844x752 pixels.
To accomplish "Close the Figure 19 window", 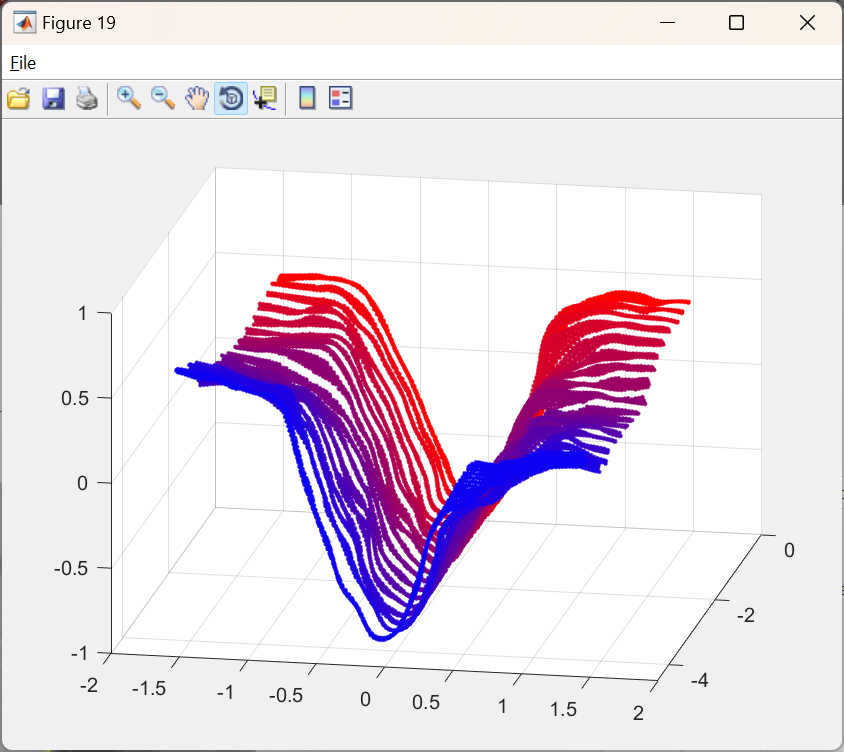I will click(807, 23).
